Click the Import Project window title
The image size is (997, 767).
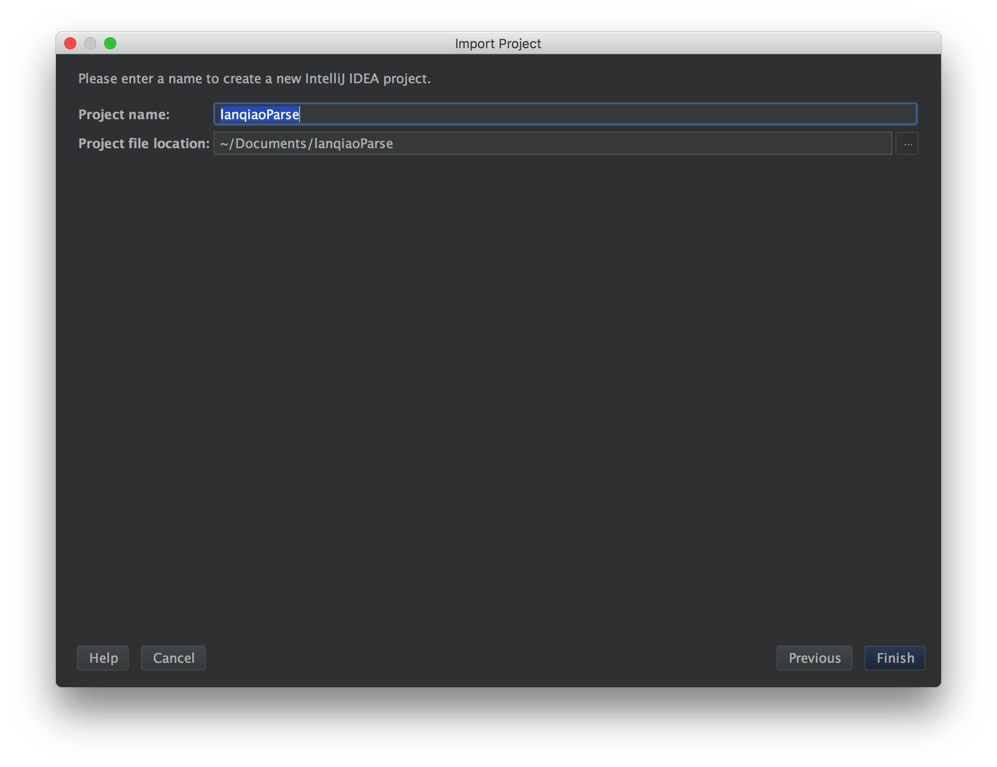click(498, 44)
